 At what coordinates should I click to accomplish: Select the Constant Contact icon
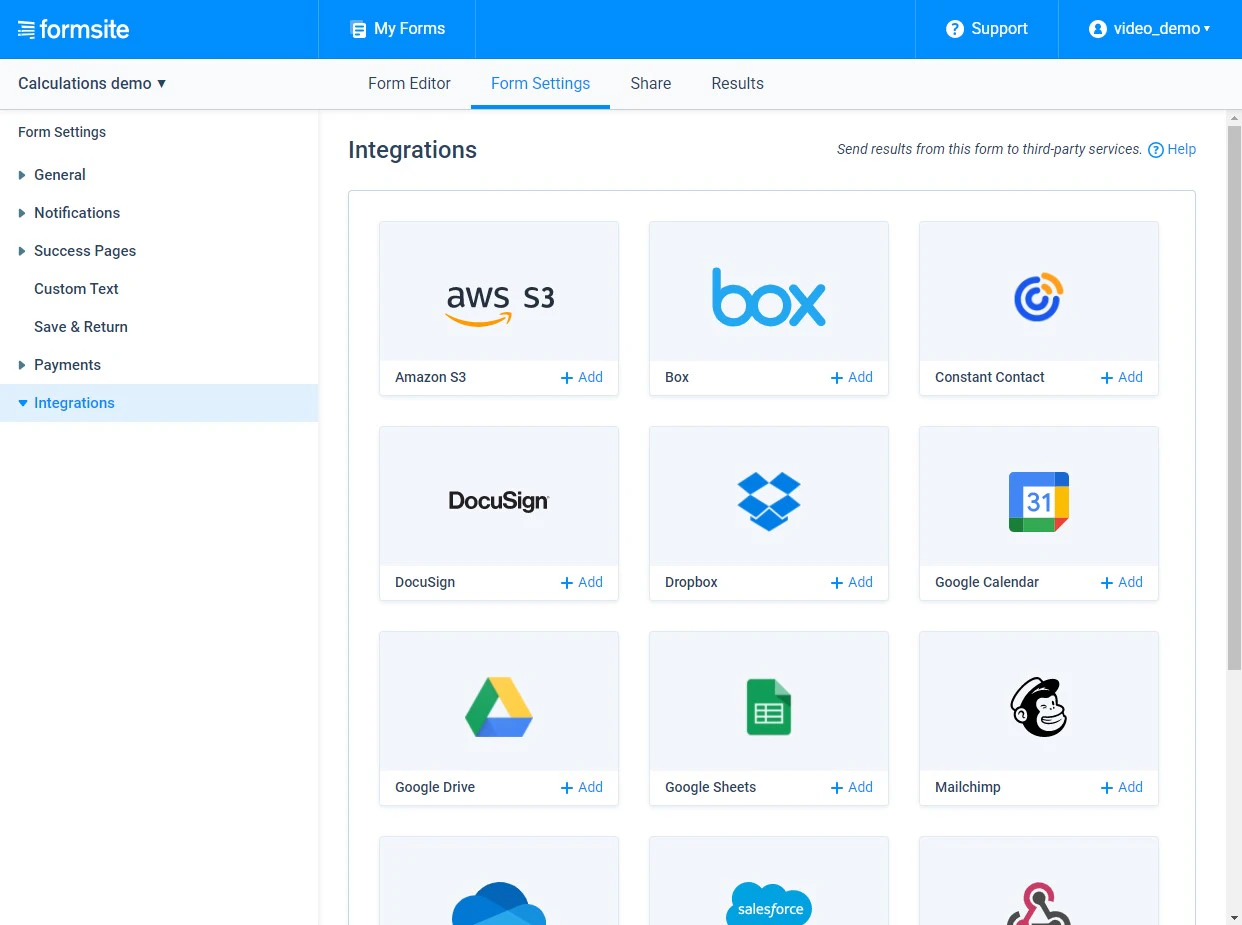point(1038,296)
